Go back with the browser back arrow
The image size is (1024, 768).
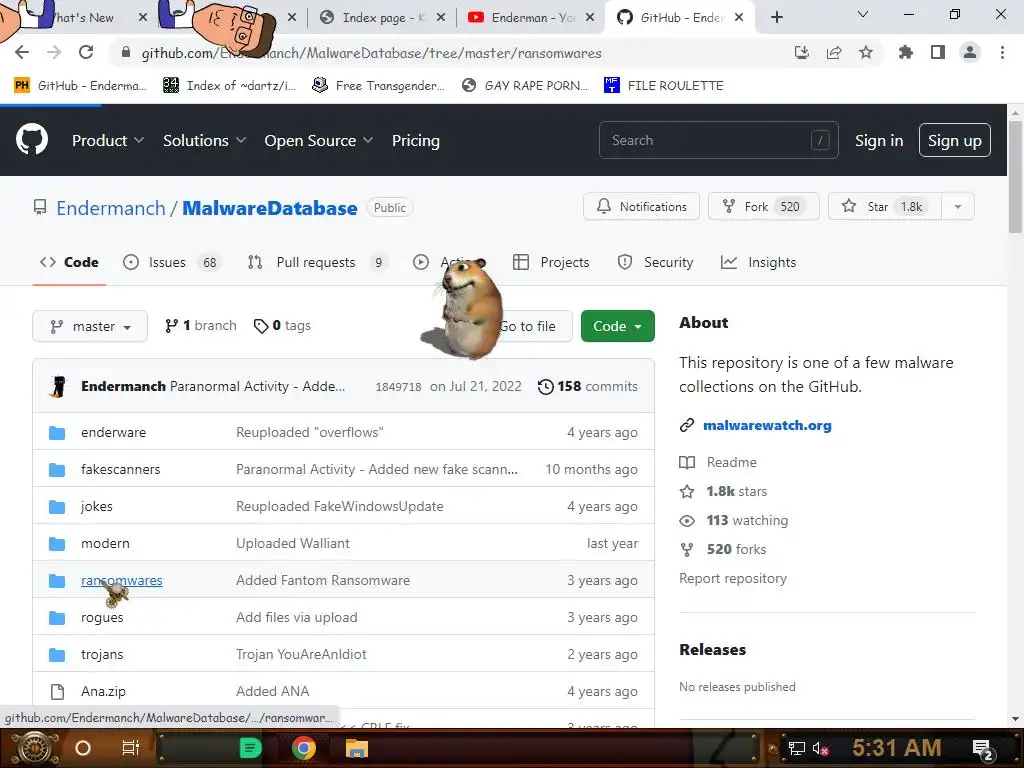click(x=22, y=52)
